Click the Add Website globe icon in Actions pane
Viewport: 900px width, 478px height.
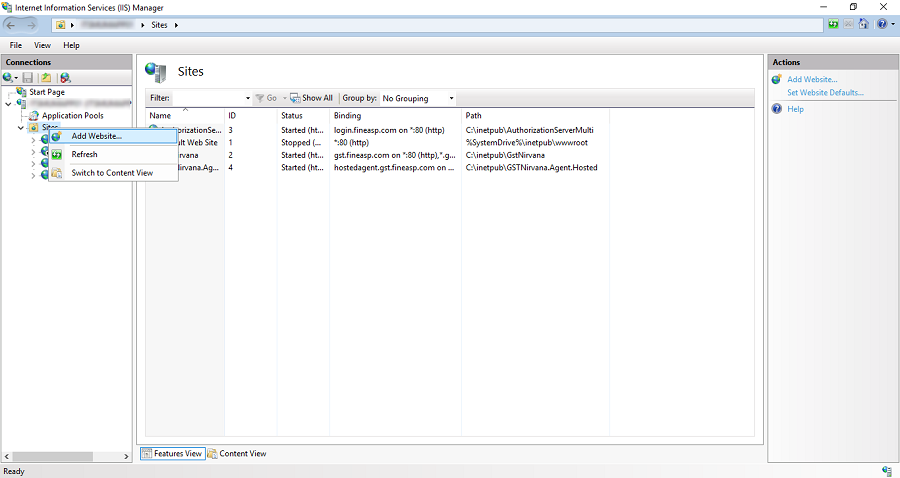pyautogui.click(x=777, y=79)
